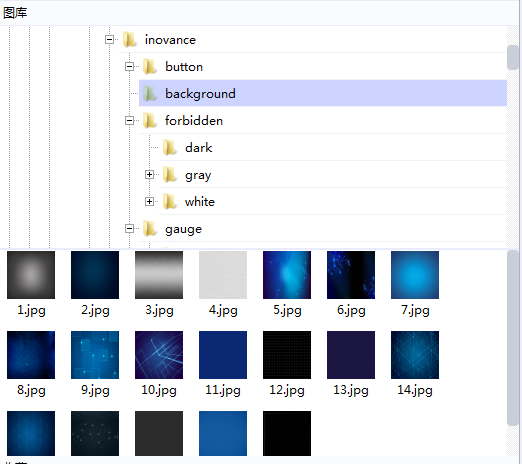This screenshot has width=522, height=464.
Task: Pick the 7.jpg bright blue thumbnail
Action: (x=415, y=275)
